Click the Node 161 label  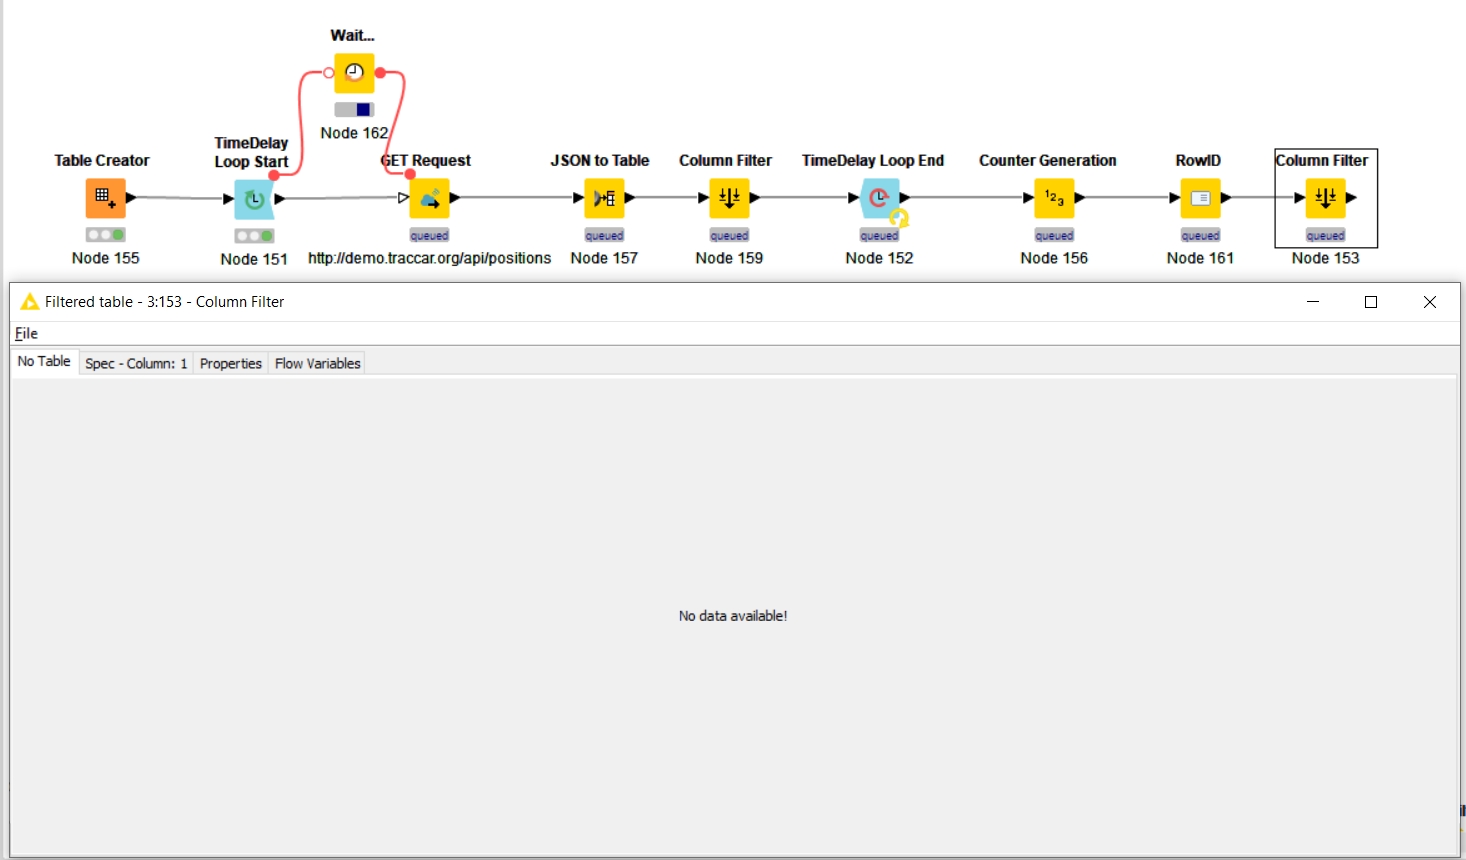click(1200, 258)
